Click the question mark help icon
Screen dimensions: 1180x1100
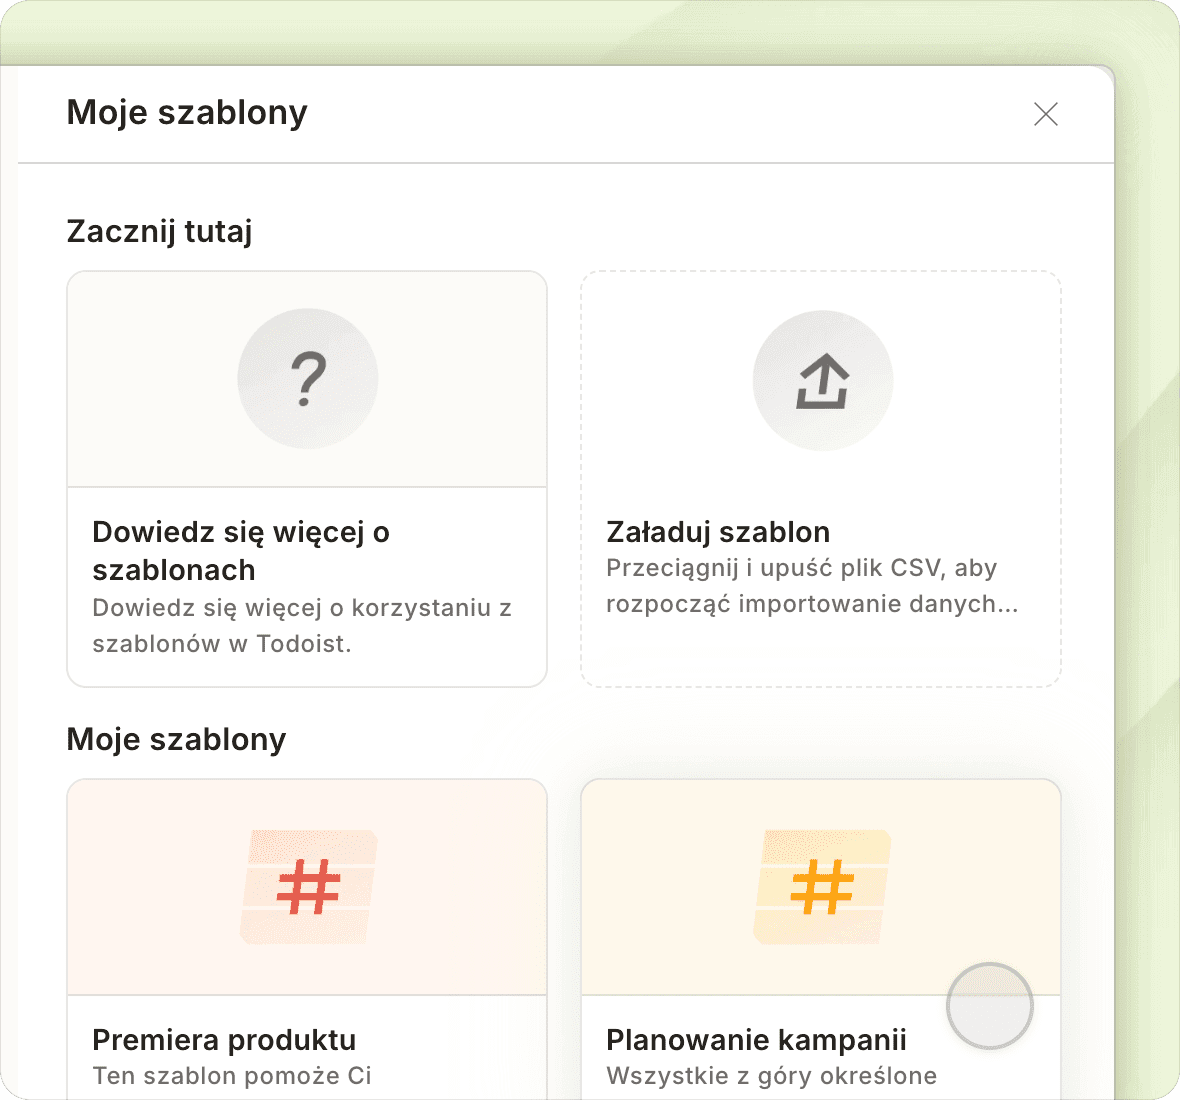[x=308, y=379]
